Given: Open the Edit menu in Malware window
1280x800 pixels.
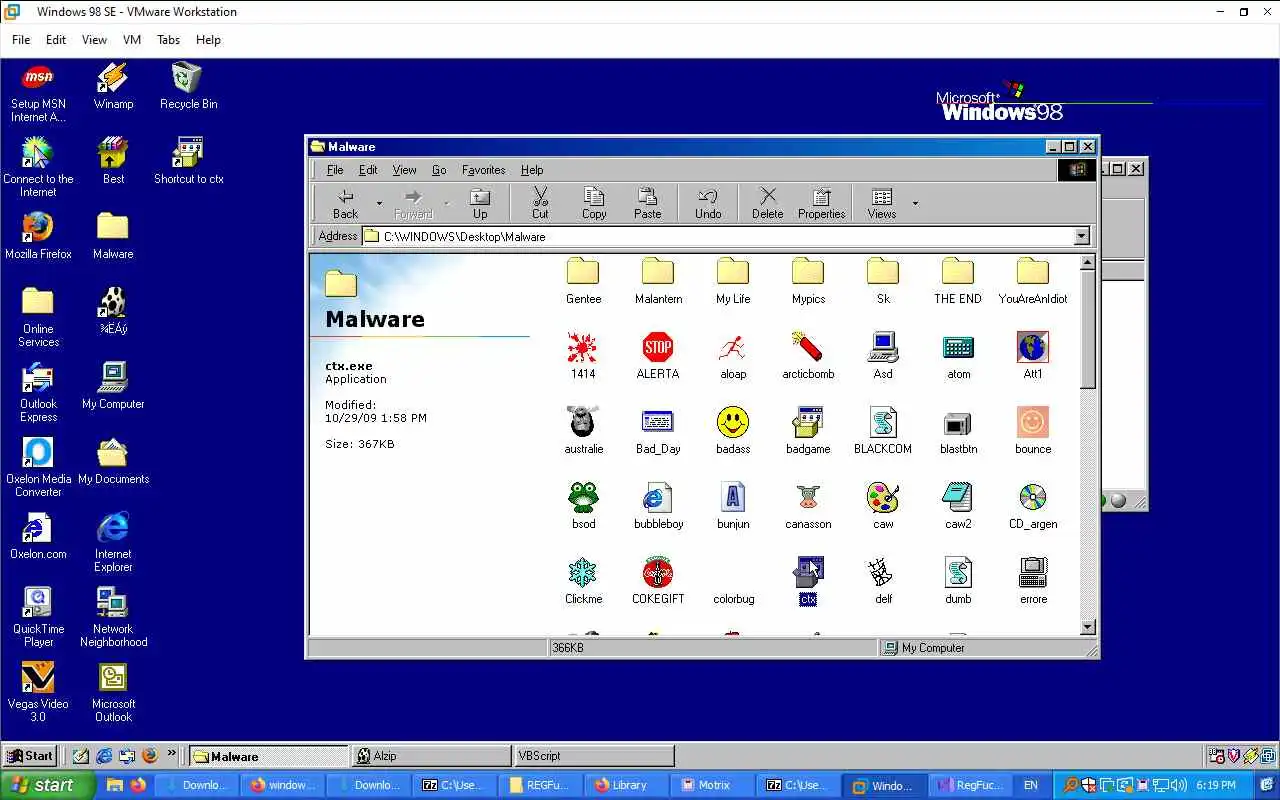Looking at the screenshot, I should (368, 170).
